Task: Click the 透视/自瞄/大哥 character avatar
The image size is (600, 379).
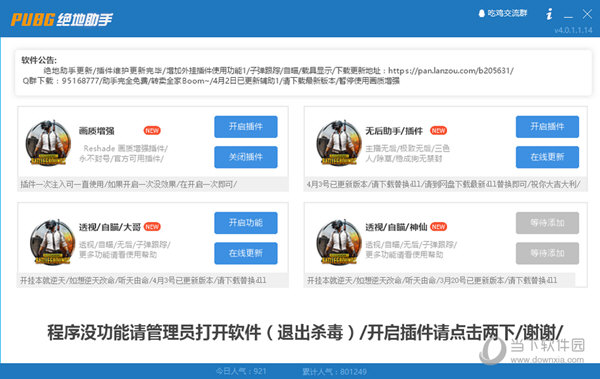Action: pos(52,242)
